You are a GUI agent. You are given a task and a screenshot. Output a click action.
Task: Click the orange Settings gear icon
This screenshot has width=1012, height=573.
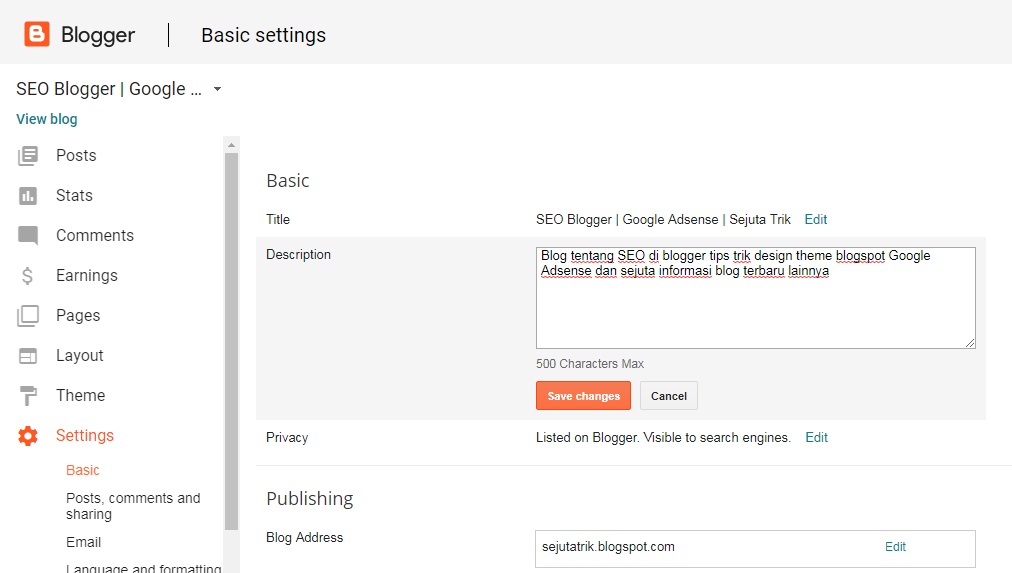tap(28, 436)
